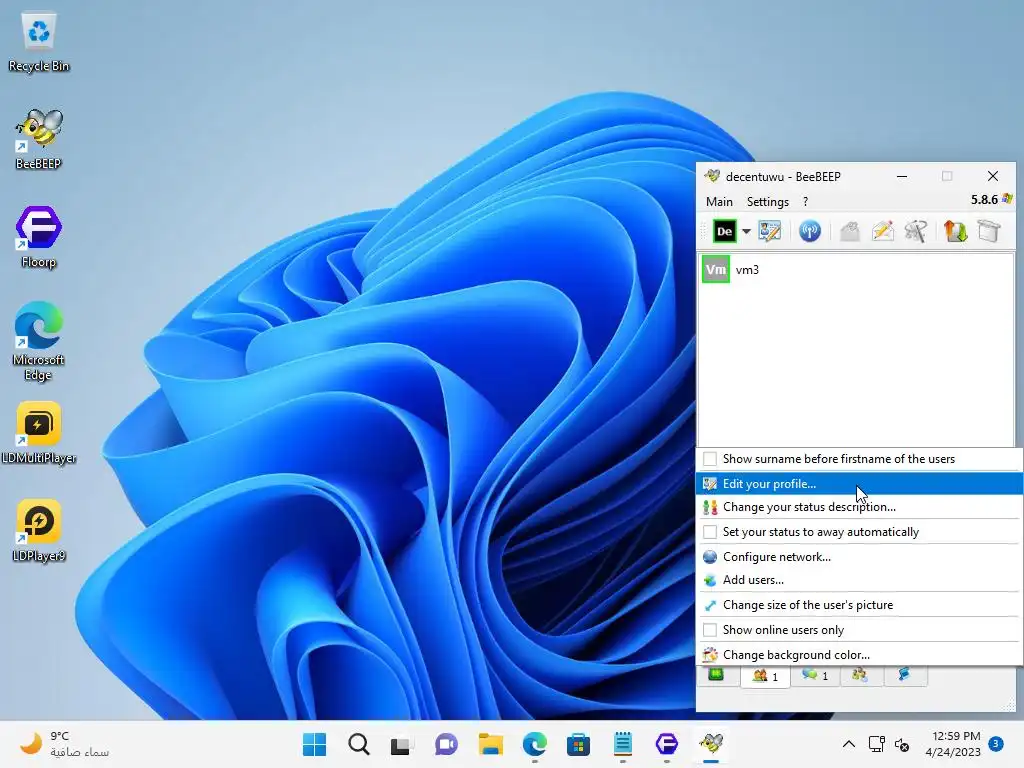This screenshot has width=1024, height=768.
Task: Open the dropdown arrow next to the De avatar
Action: click(746, 231)
